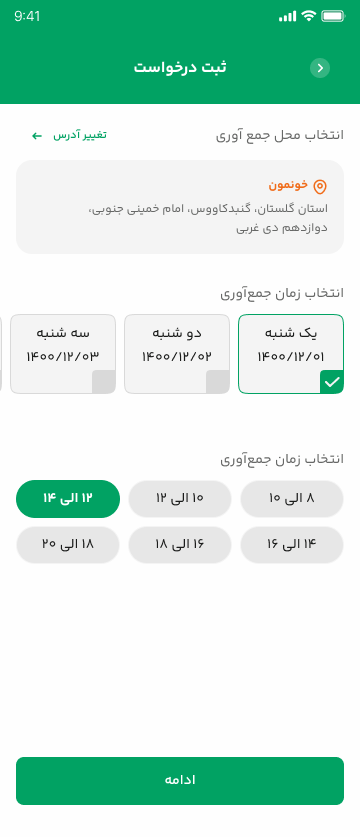Tap the back chevron icon in header
Image resolution: width=360 pixels, height=837 pixels.
click(320, 68)
